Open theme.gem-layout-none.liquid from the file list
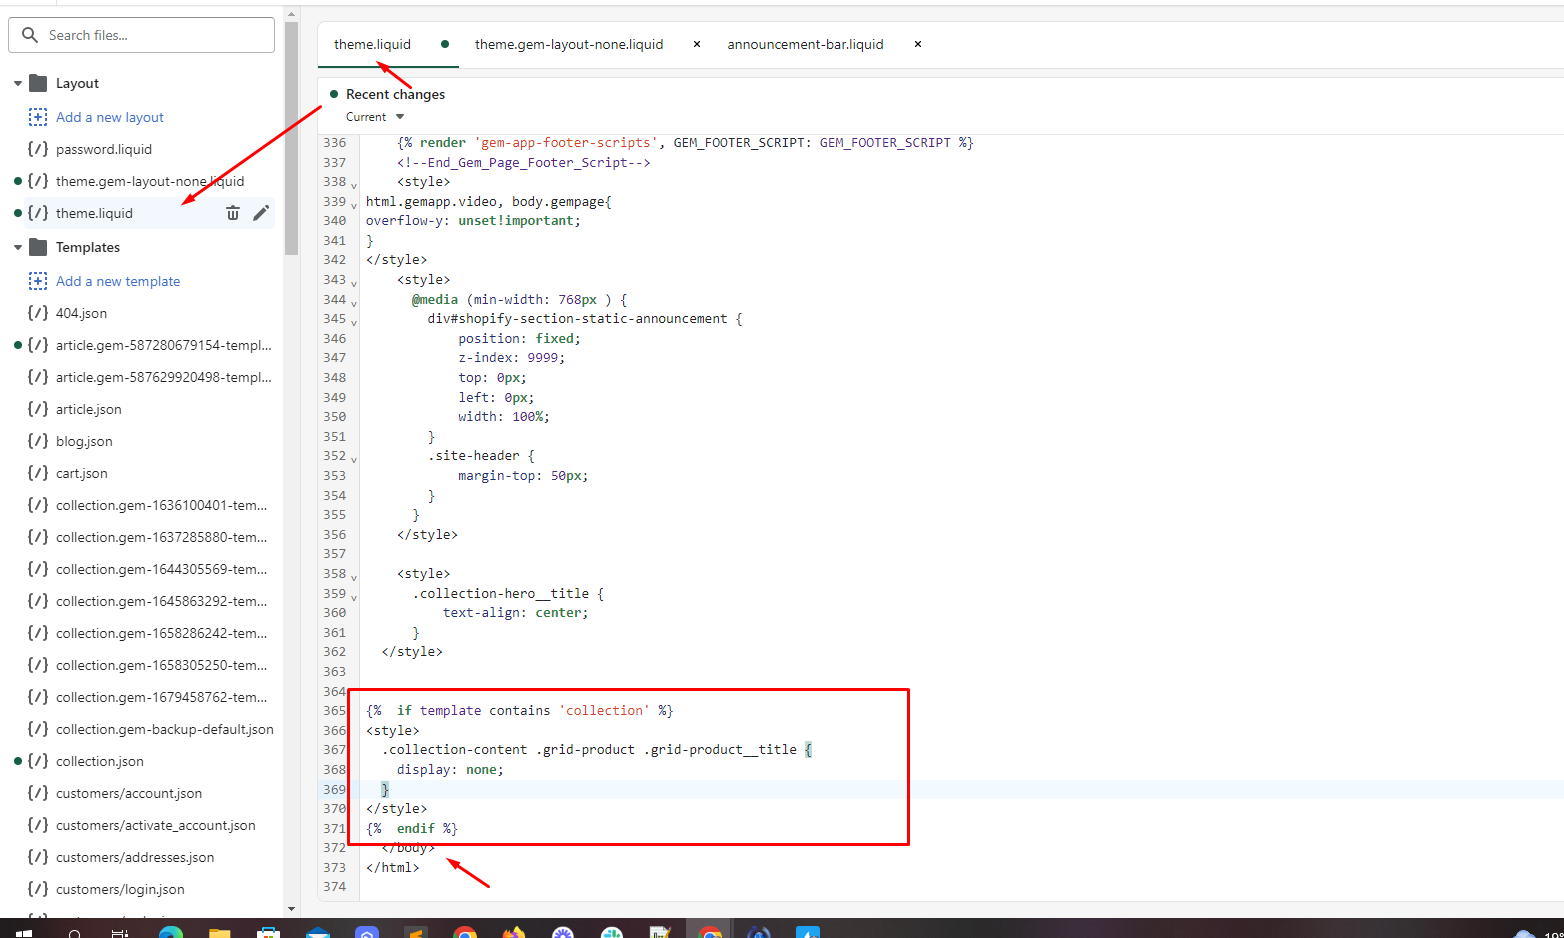 [x=150, y=181]
